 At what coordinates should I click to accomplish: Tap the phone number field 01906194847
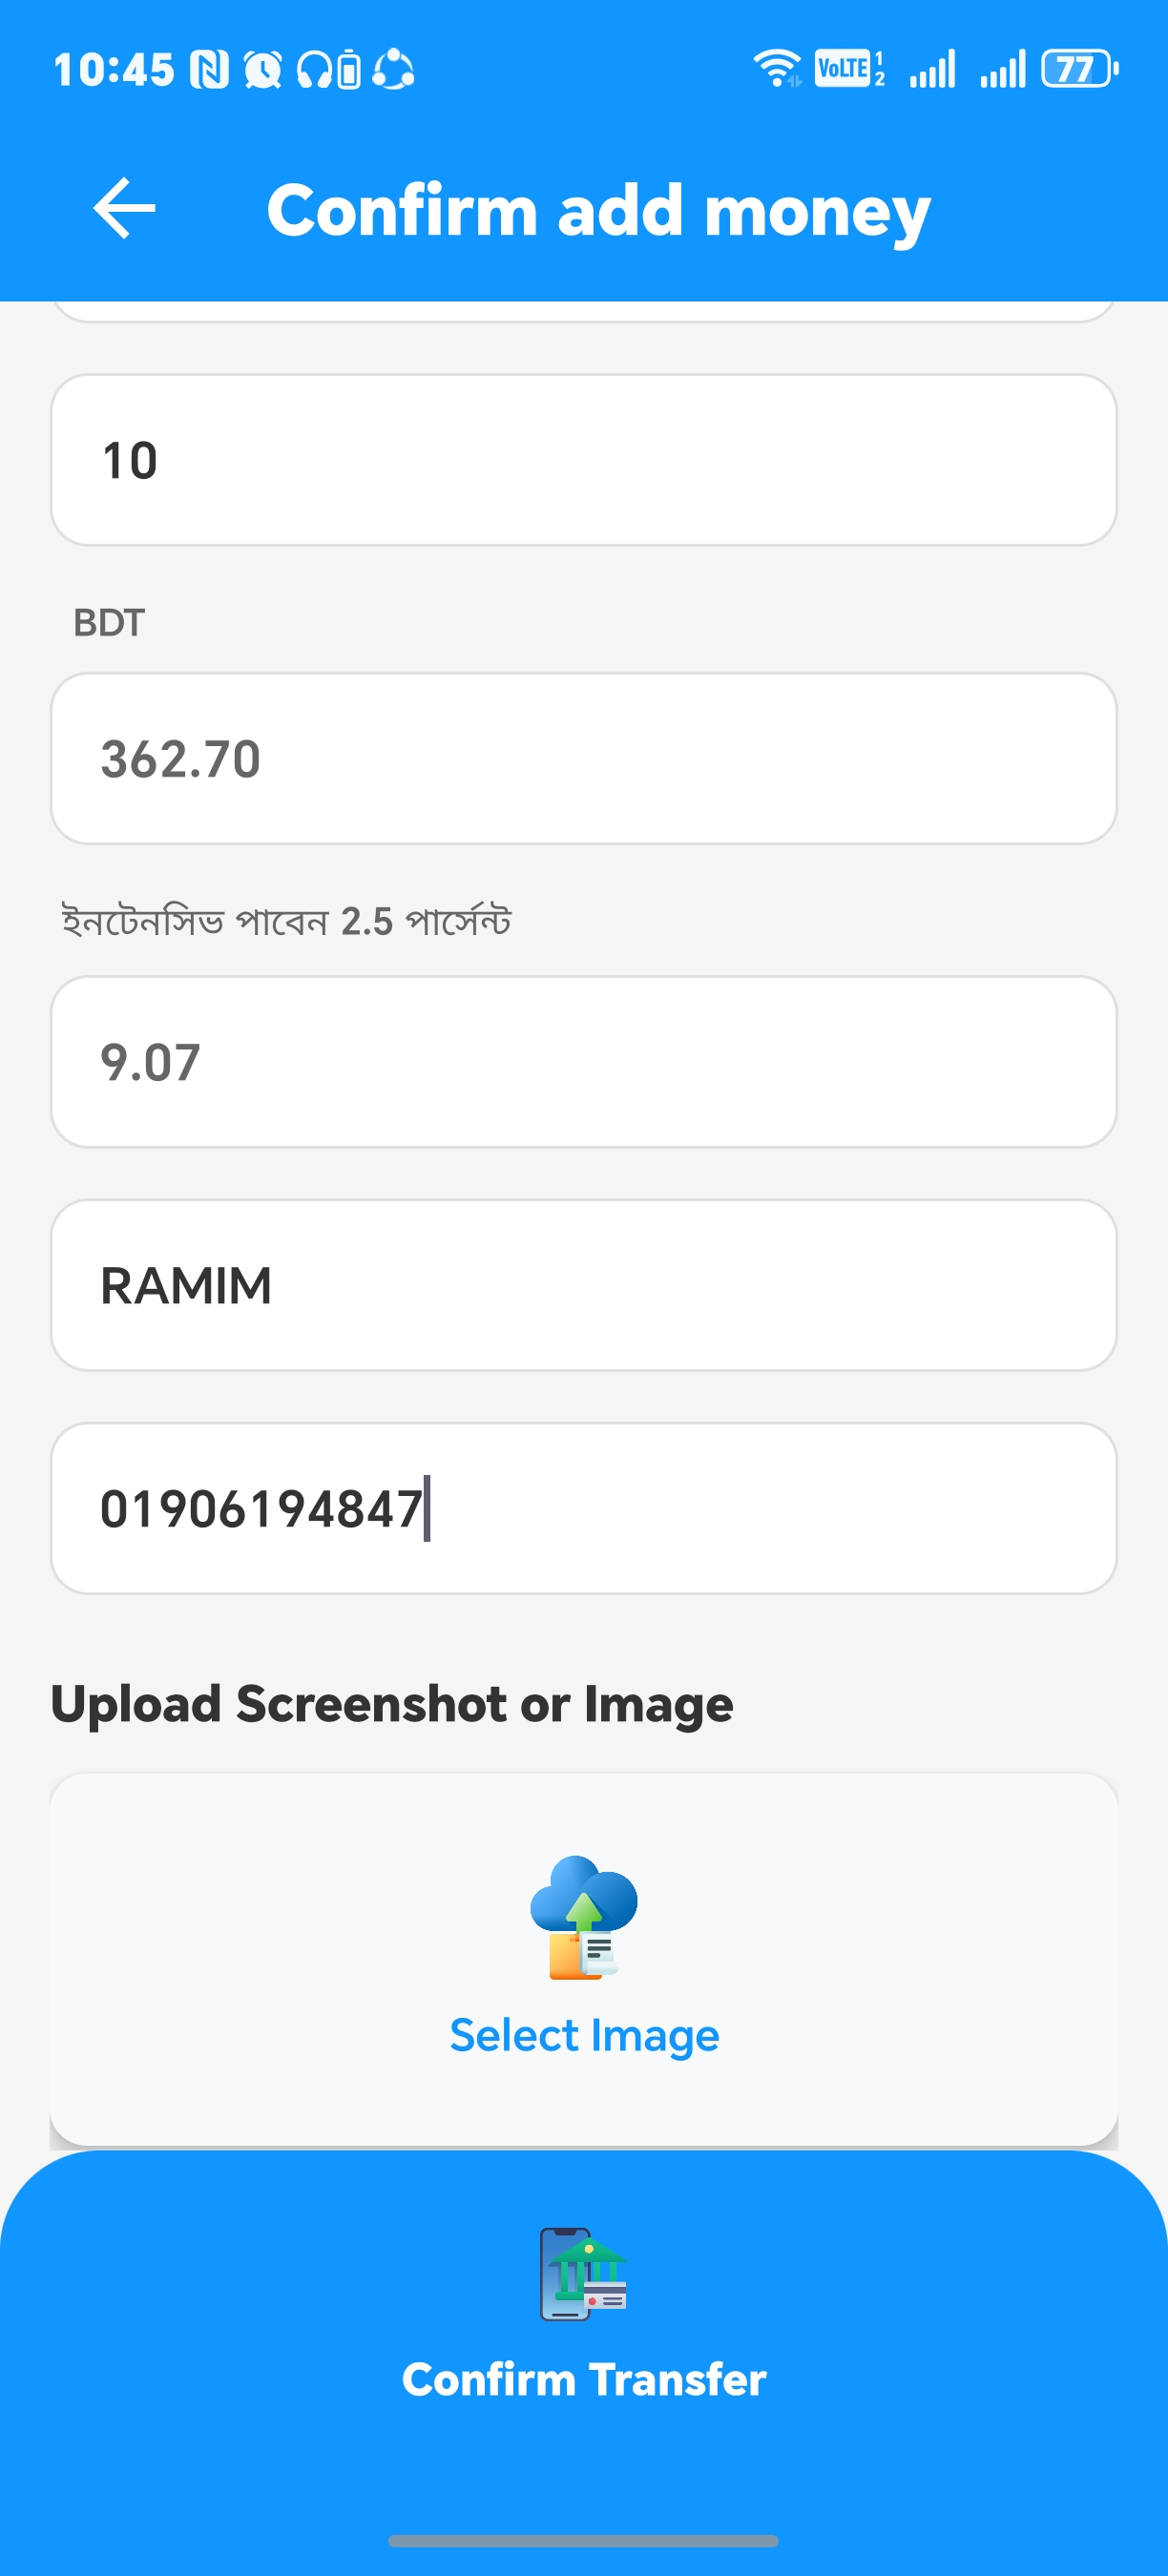(x=584, y=1508)
